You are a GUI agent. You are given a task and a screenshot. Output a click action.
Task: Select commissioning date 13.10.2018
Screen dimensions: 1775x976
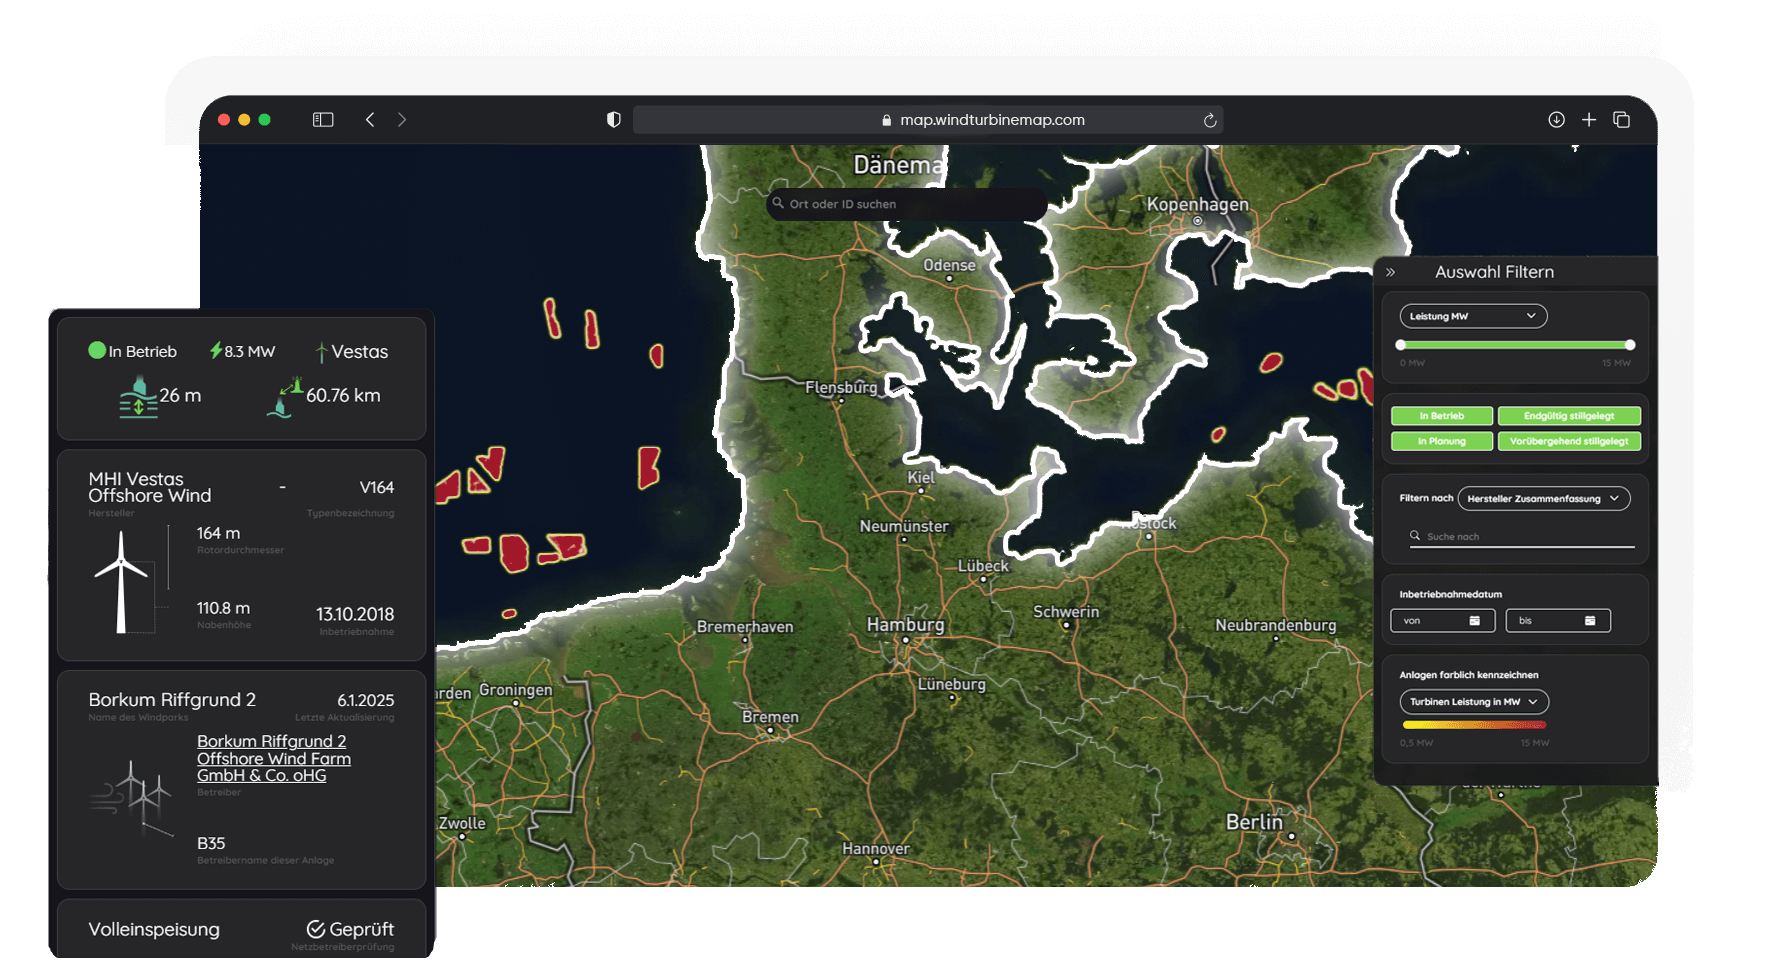[x=355, y=614]
